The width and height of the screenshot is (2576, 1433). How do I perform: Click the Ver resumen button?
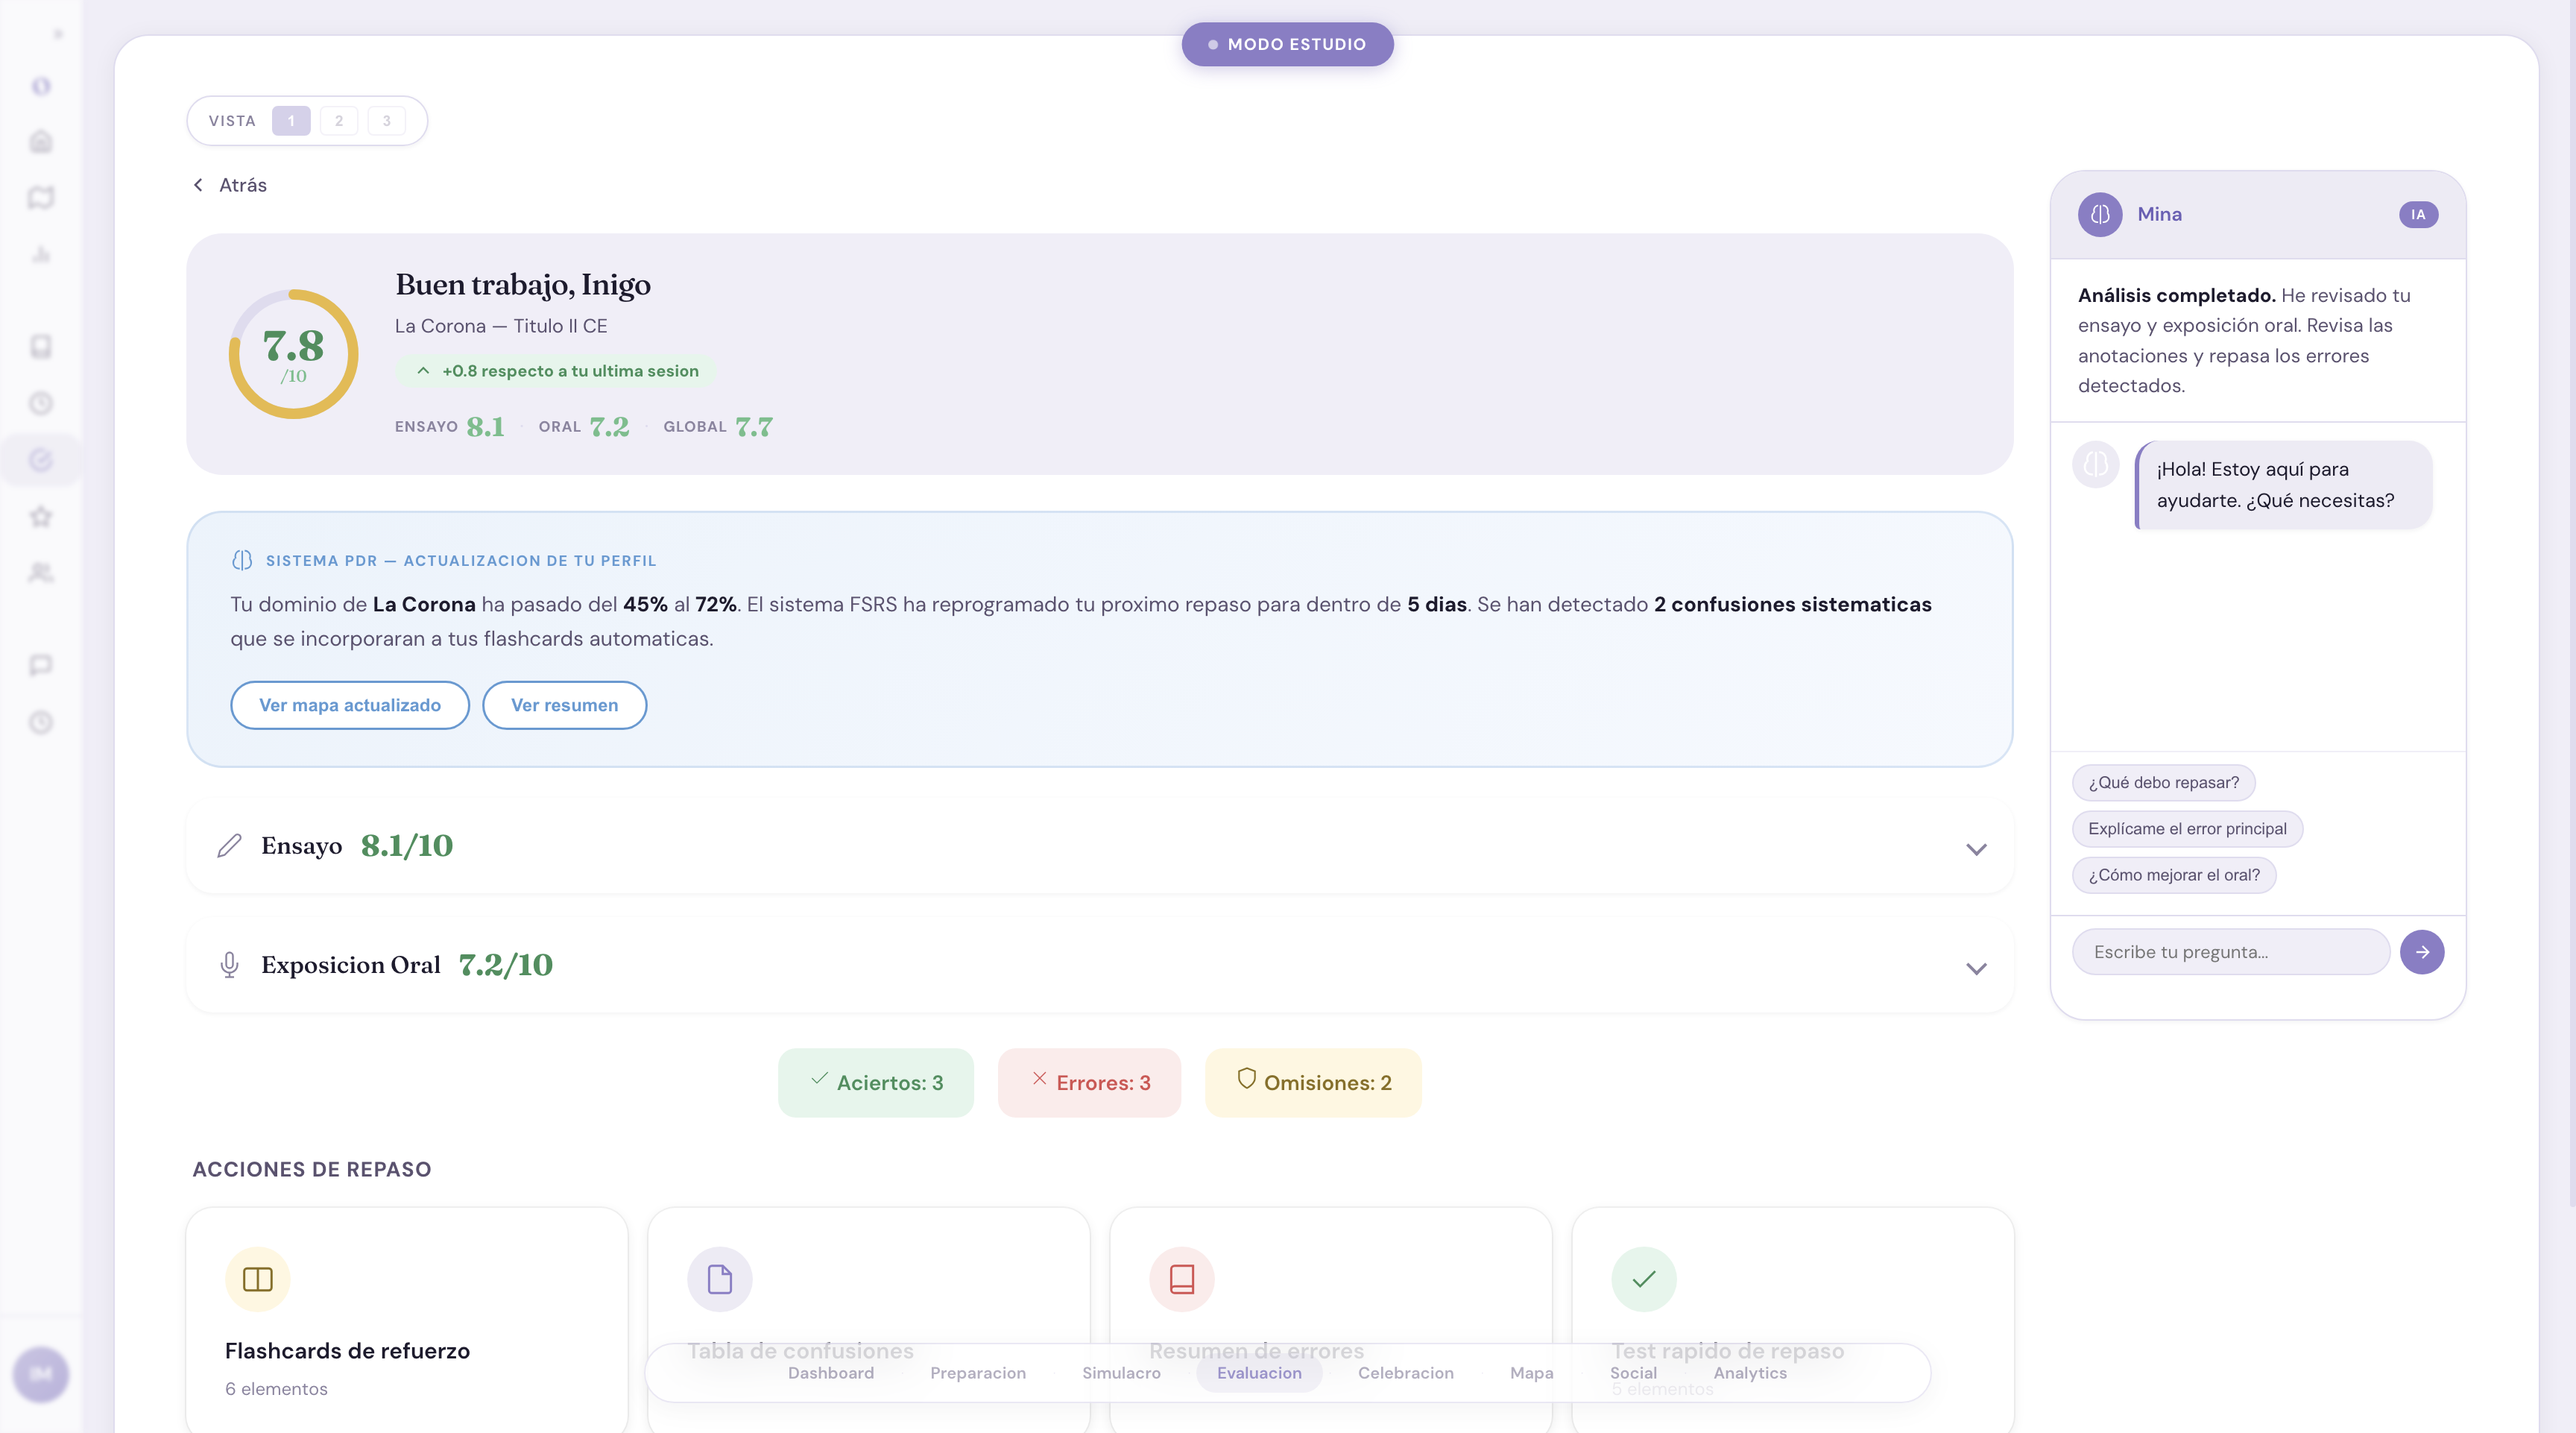565,705
